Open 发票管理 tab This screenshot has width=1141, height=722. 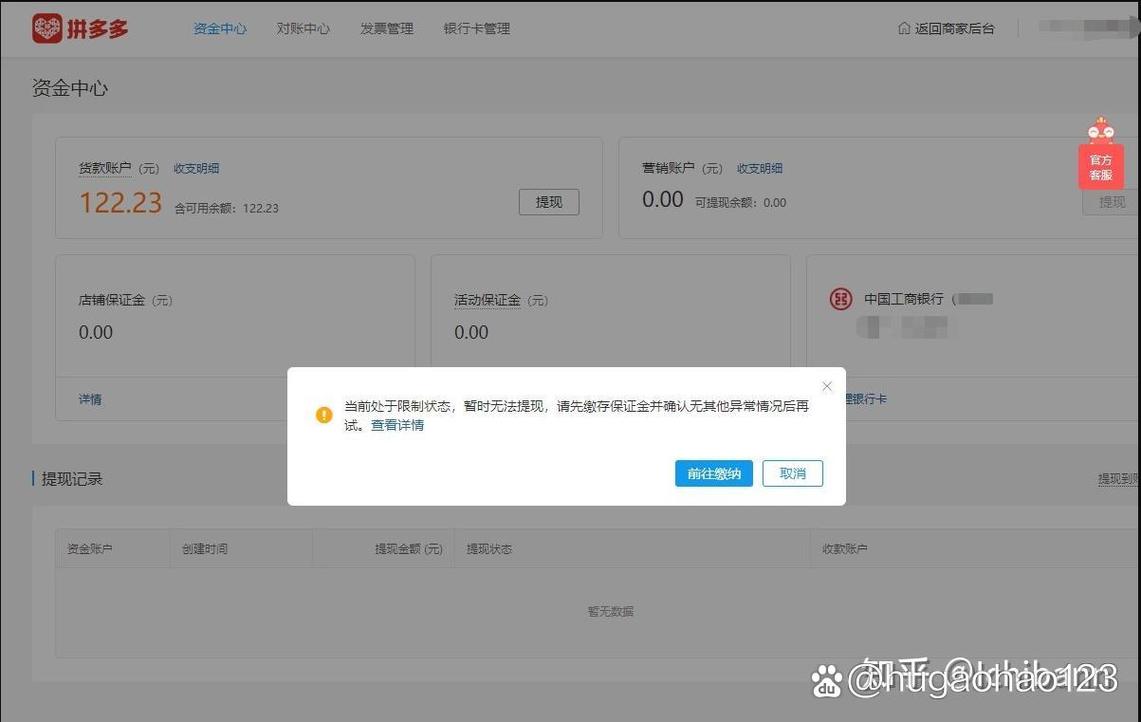point(387,28)
